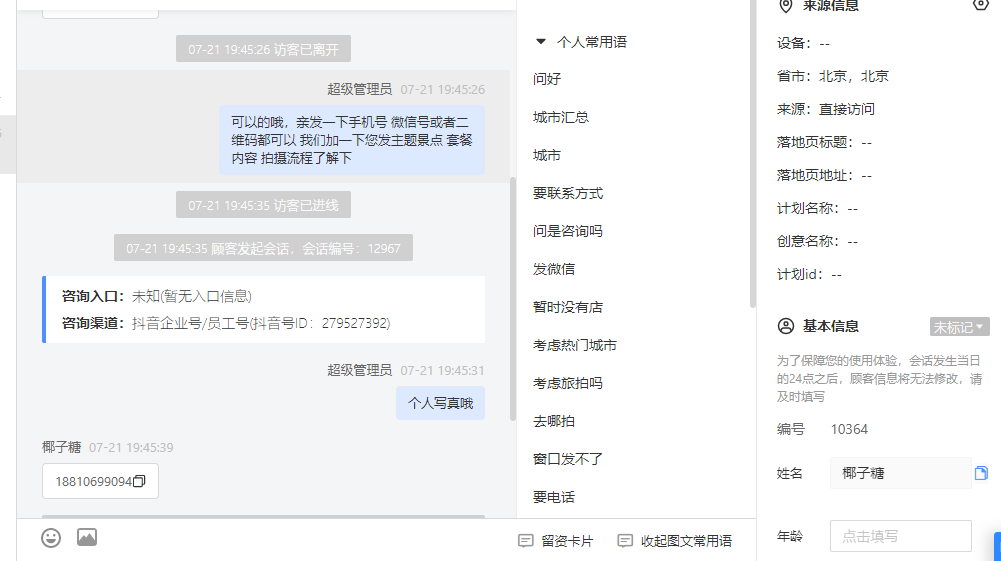This screenshot has width=1001, height=561.
Task: Open the 未标记 status dropdown
Action: tap(959, 327)
